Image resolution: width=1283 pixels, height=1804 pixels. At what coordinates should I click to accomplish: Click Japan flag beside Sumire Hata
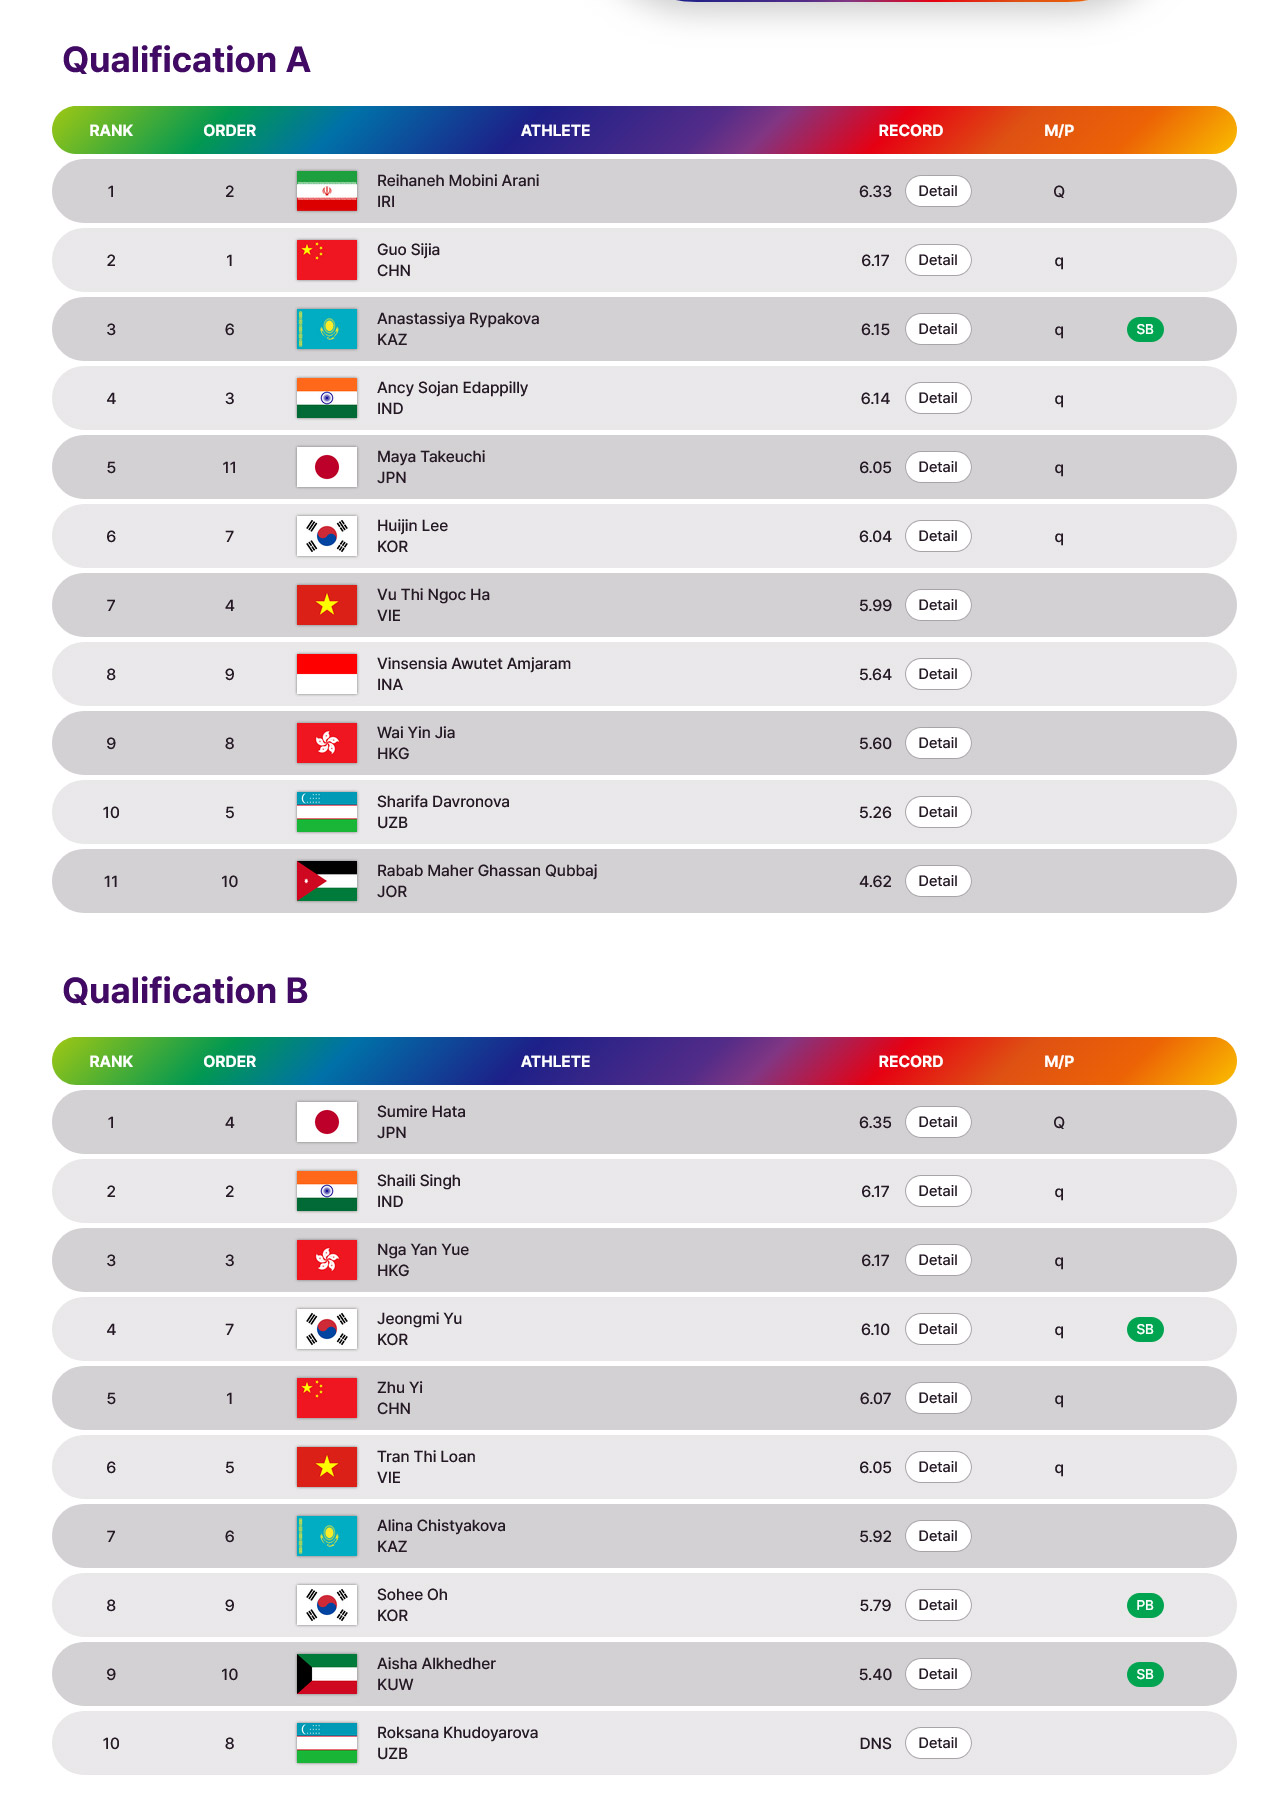[x=327, y=1122]
